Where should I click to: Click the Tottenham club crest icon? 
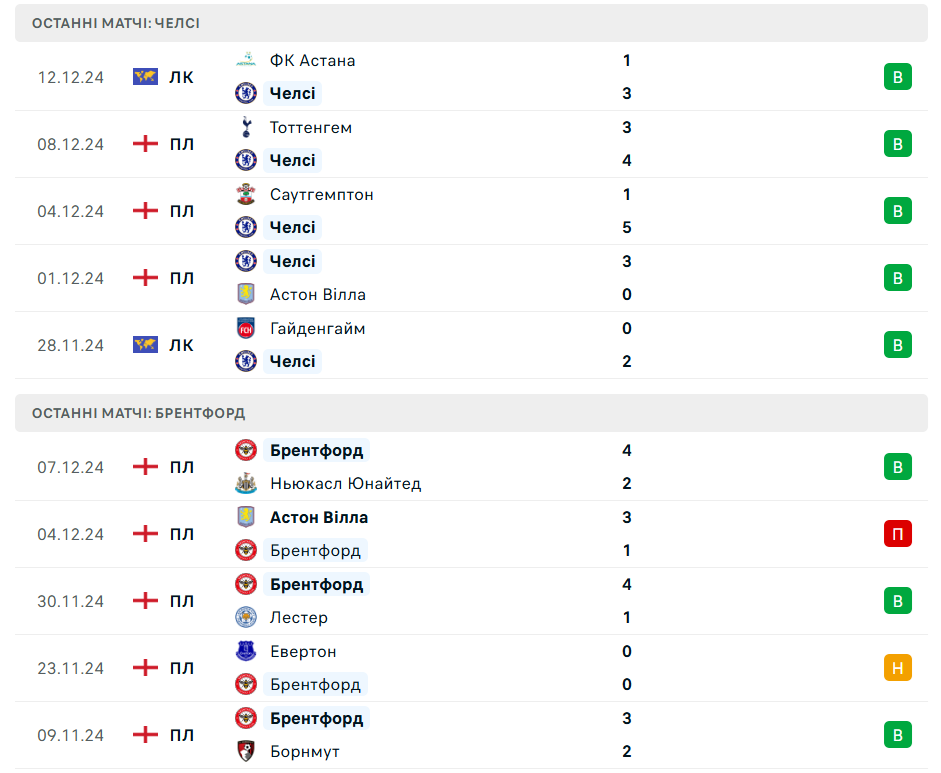(246, 127)
